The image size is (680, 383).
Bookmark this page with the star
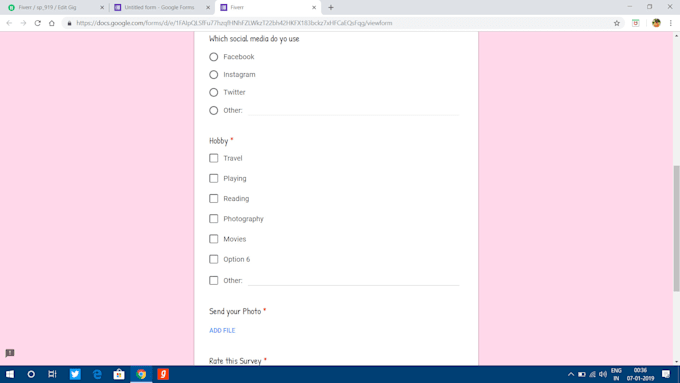pyautogui.click(x=617, y=23)
